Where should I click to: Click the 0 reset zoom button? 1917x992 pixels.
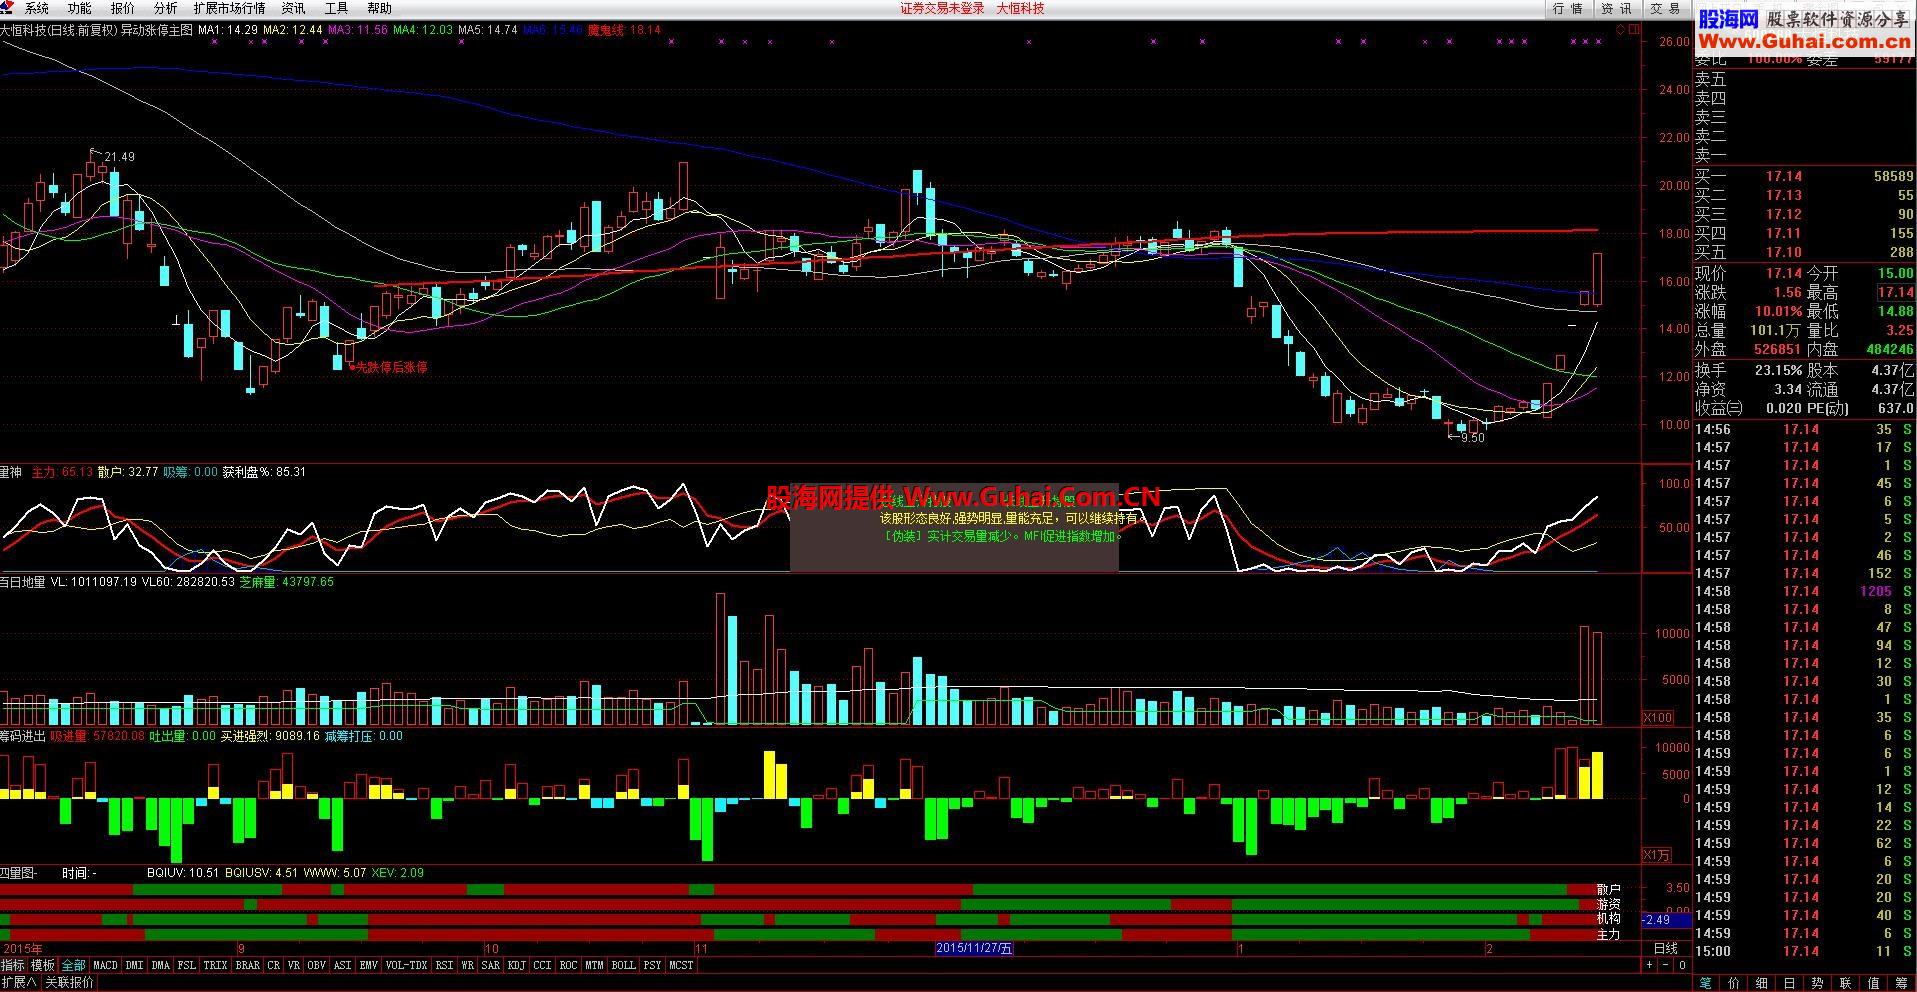[1682, 966]
